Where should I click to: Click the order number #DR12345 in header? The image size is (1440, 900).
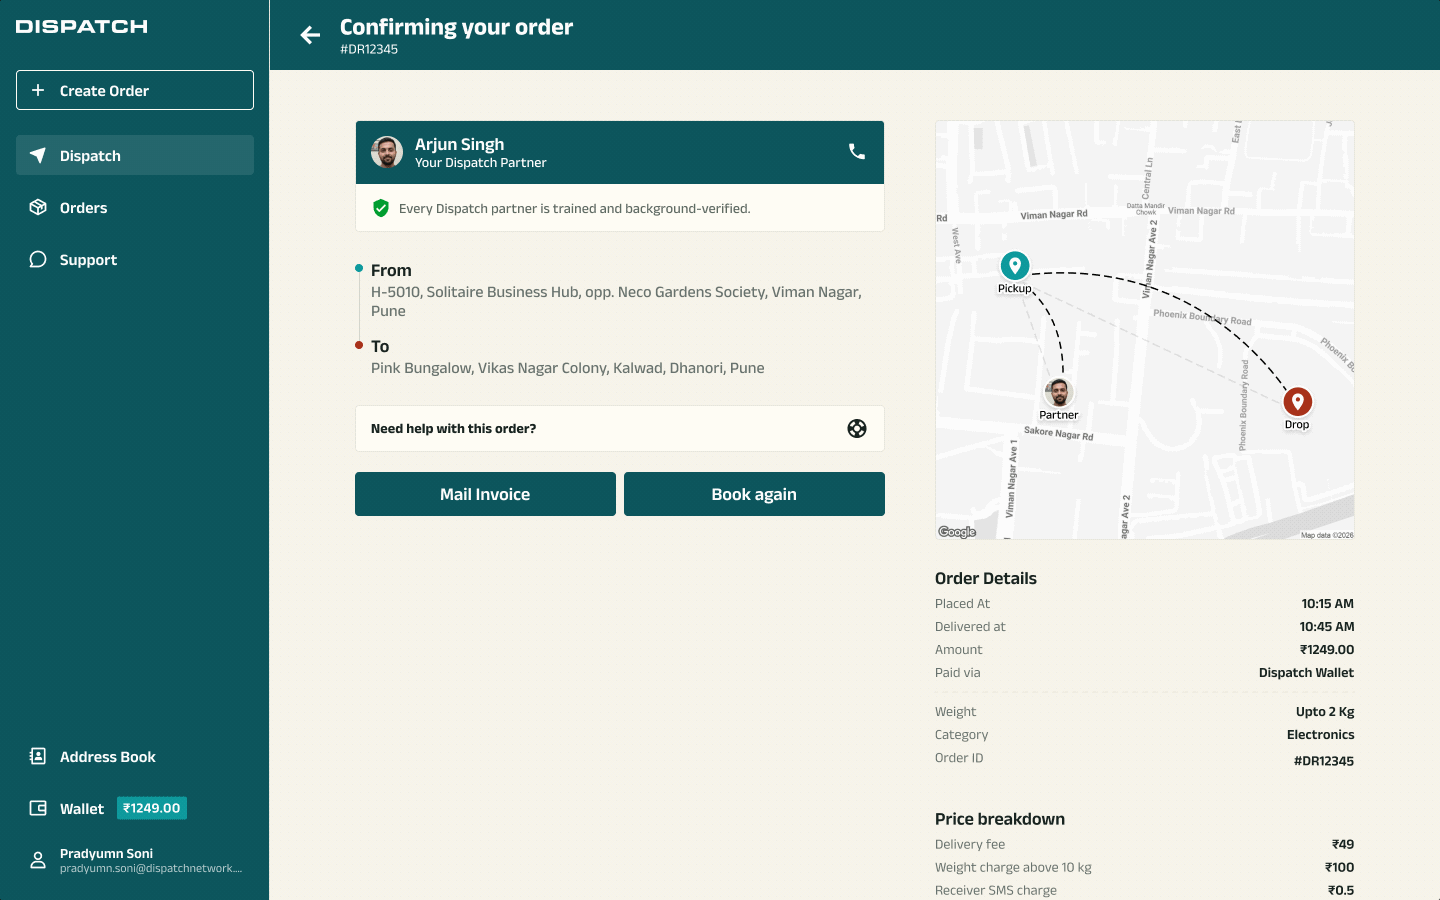[369, 49]
